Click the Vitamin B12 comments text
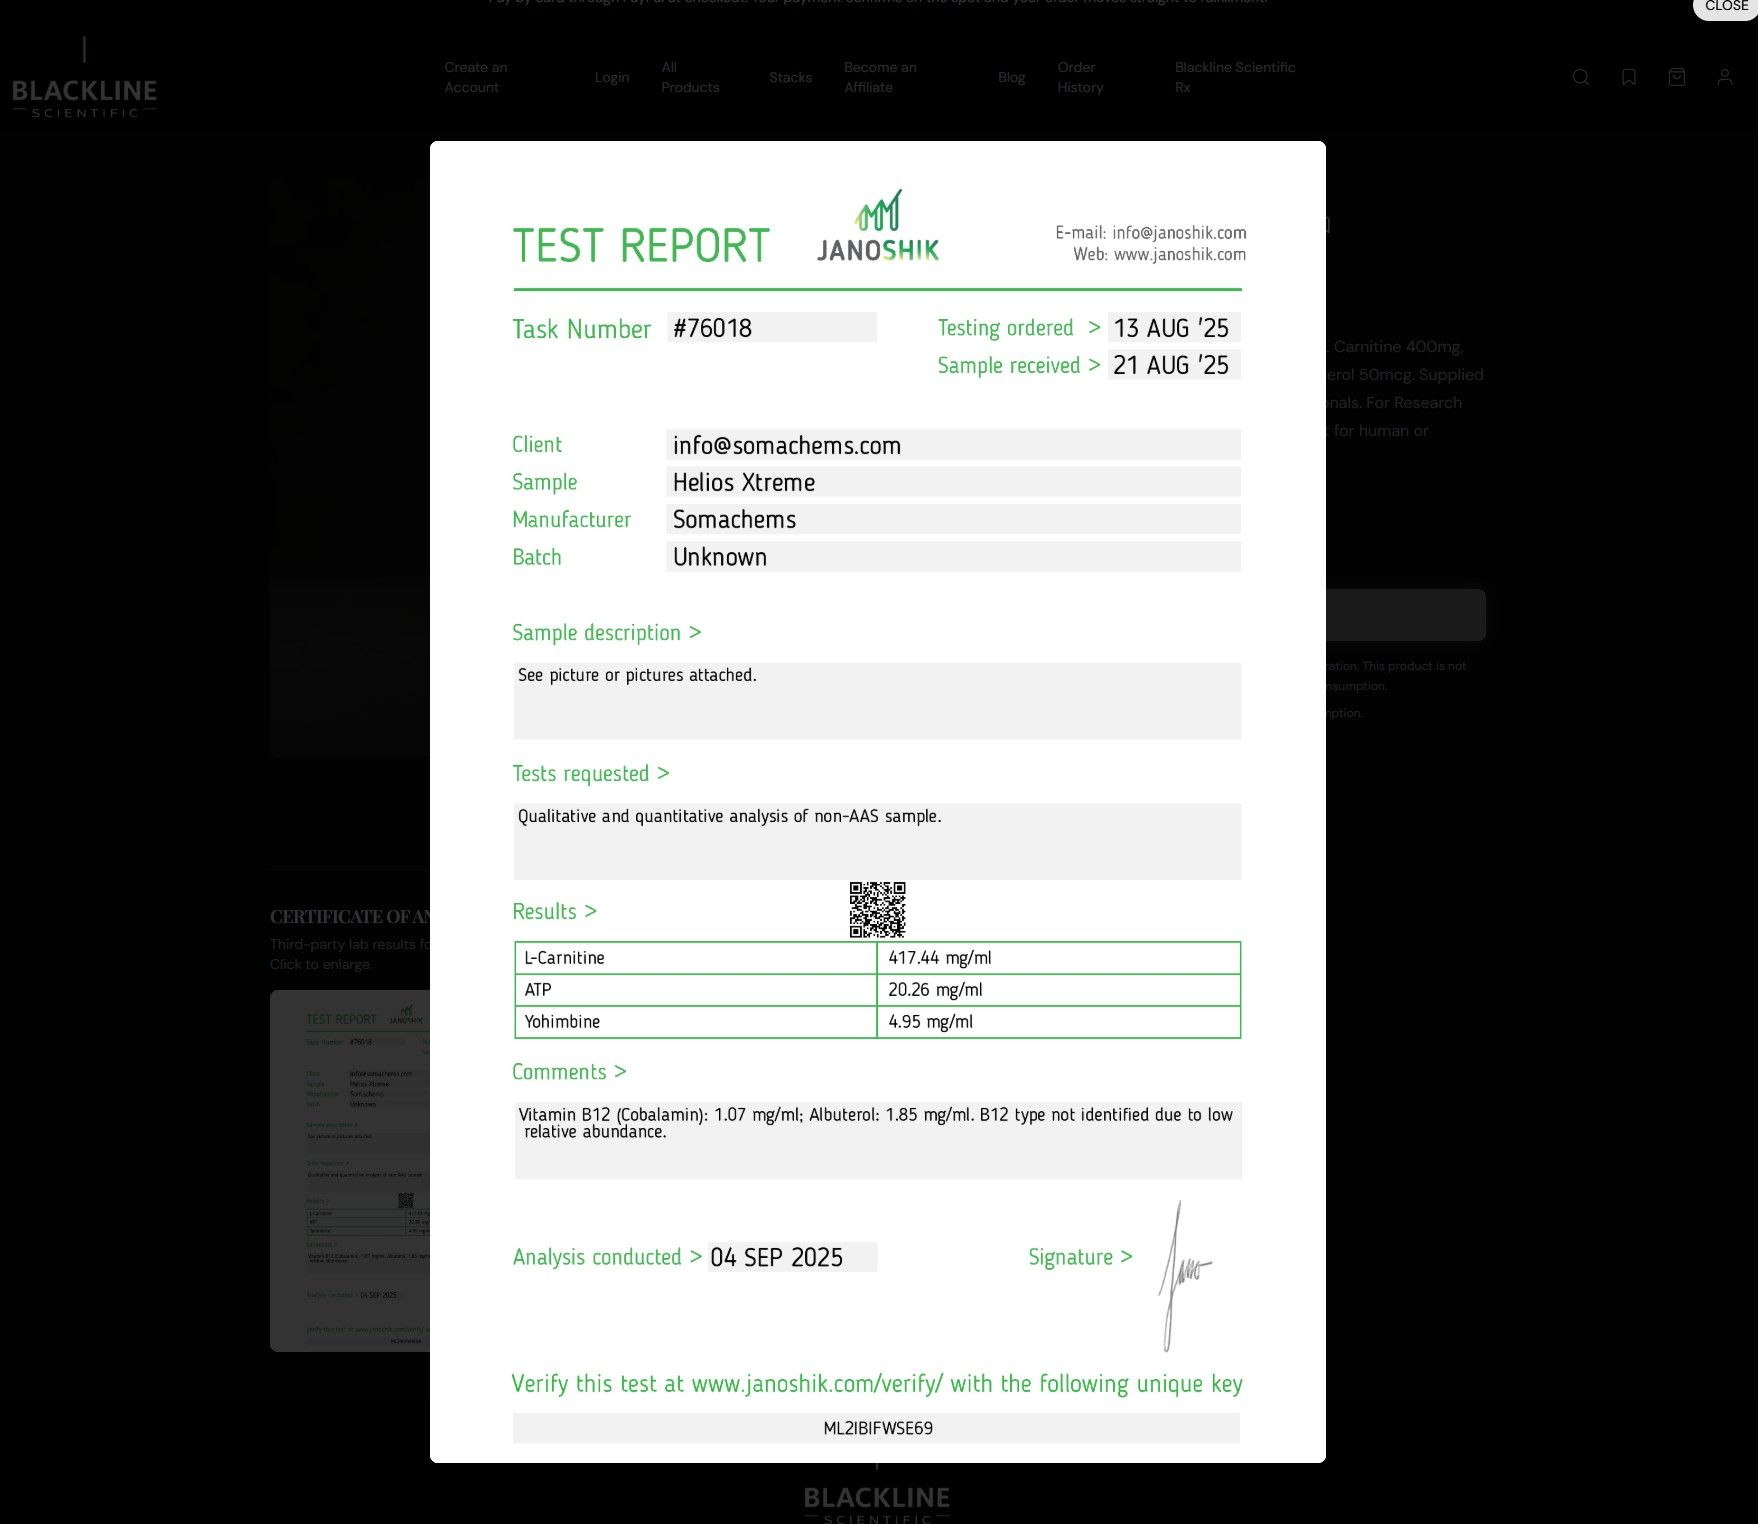This screenshot has width=1758, height=1524. tap(876, 1123)
